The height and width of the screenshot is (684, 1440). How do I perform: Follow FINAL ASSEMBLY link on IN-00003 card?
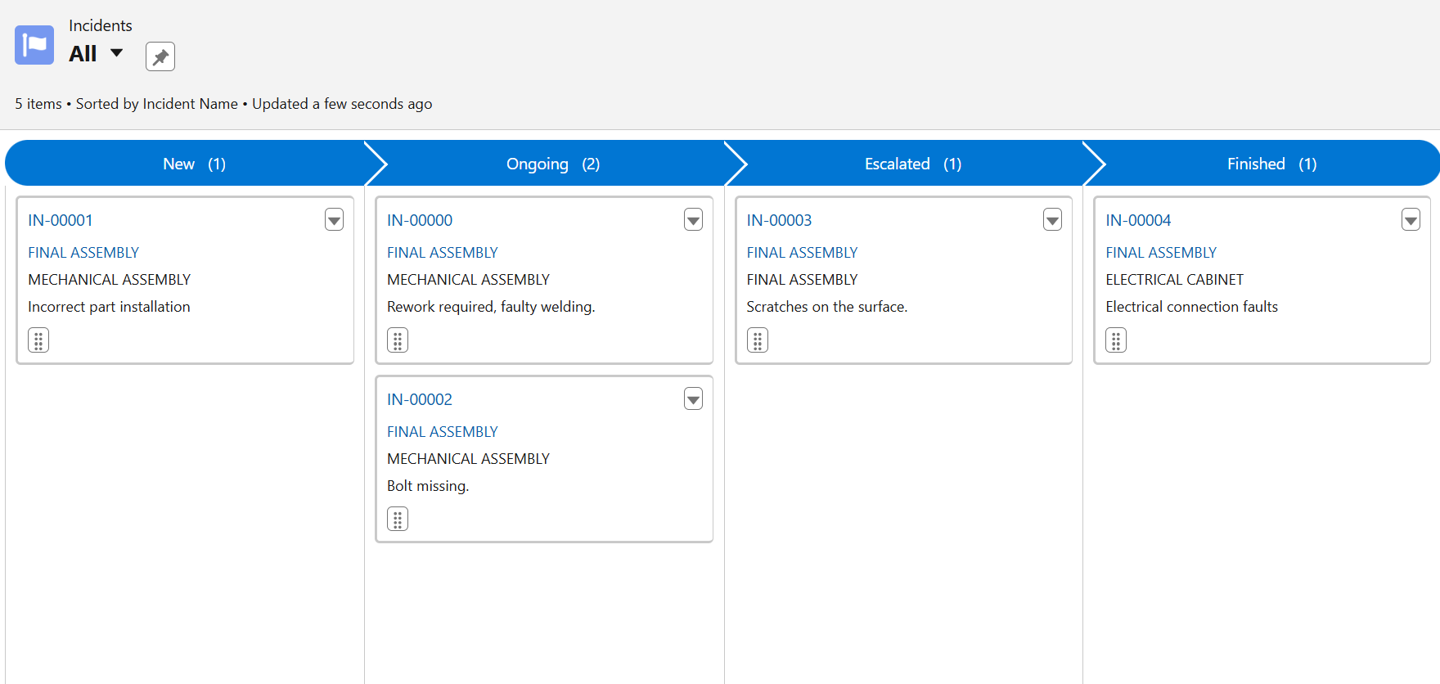coord(802,253)
